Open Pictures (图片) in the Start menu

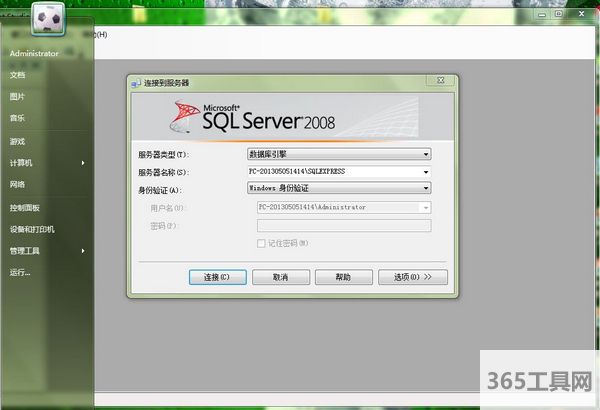(17, 96)
